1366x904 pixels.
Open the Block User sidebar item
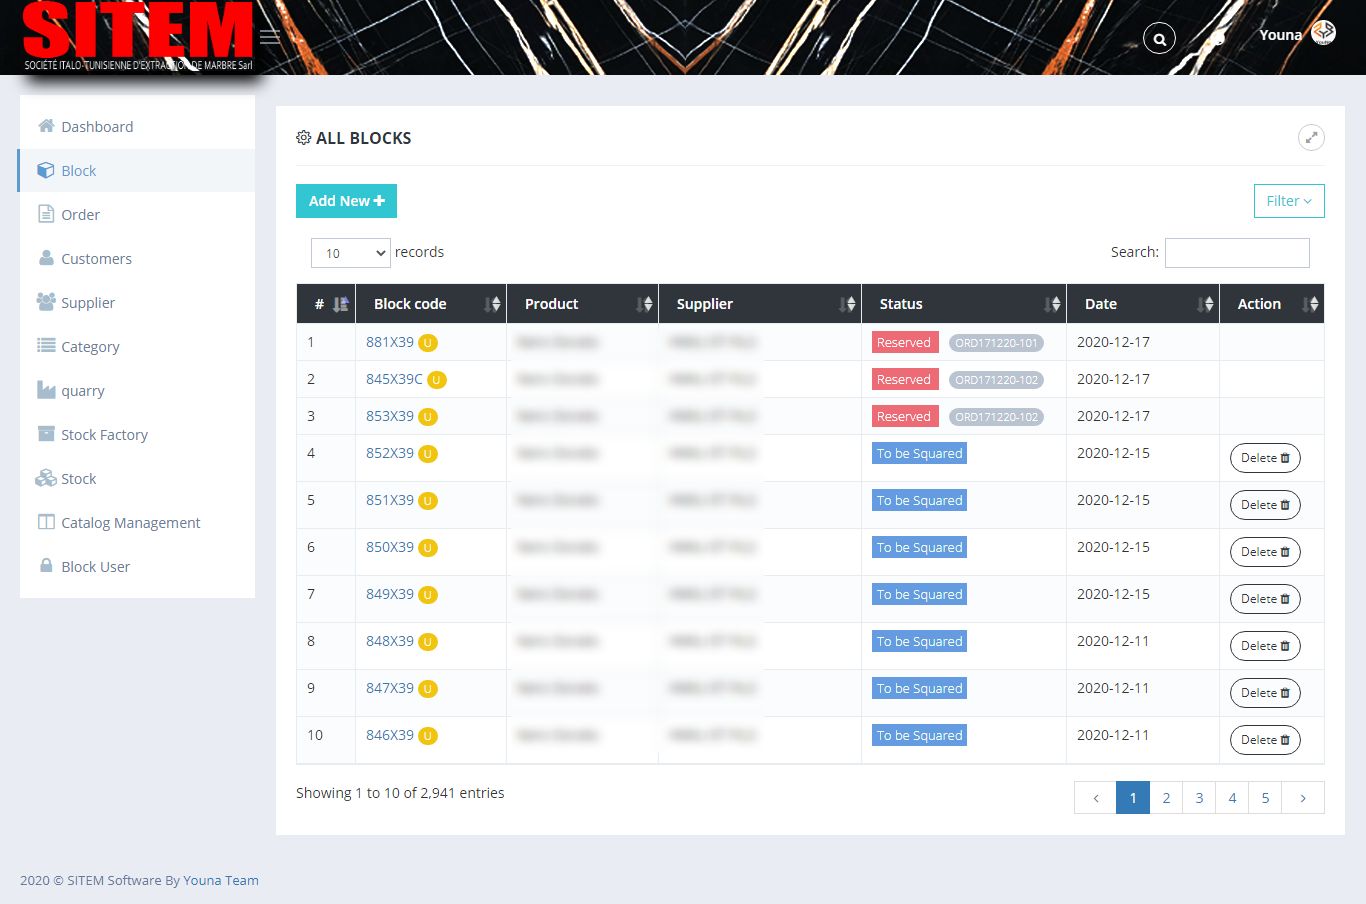coord(95,567)
